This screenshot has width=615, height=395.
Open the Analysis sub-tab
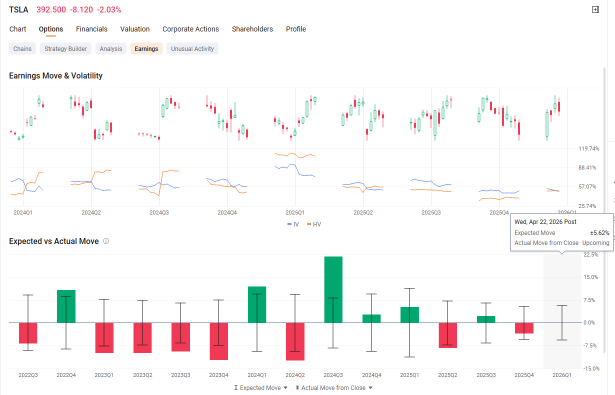[x=111, y=49]
